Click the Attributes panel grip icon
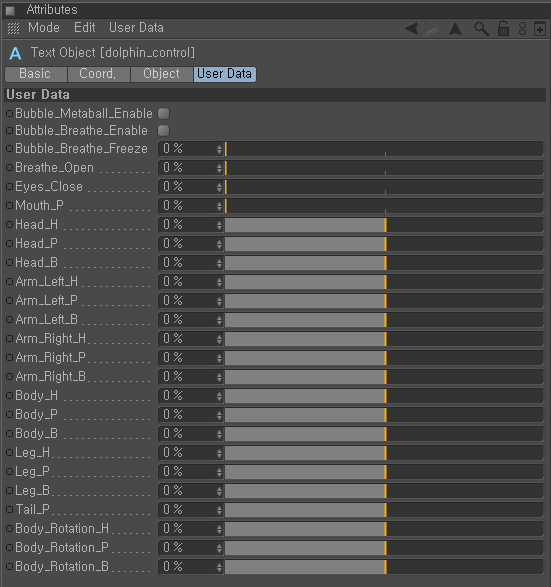This screenshot has width=551, height=587. pos(10,10)
